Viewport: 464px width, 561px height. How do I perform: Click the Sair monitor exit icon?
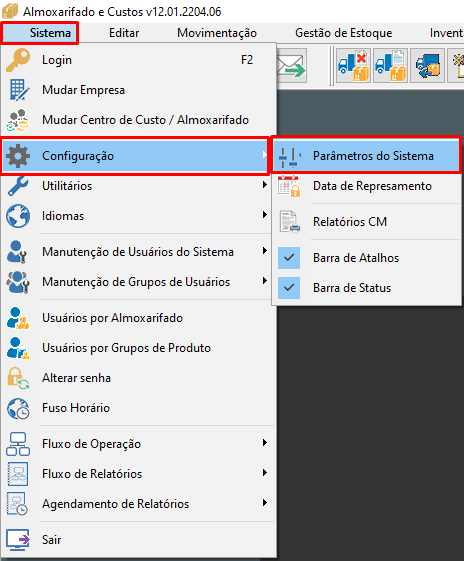tap(18, 540)
